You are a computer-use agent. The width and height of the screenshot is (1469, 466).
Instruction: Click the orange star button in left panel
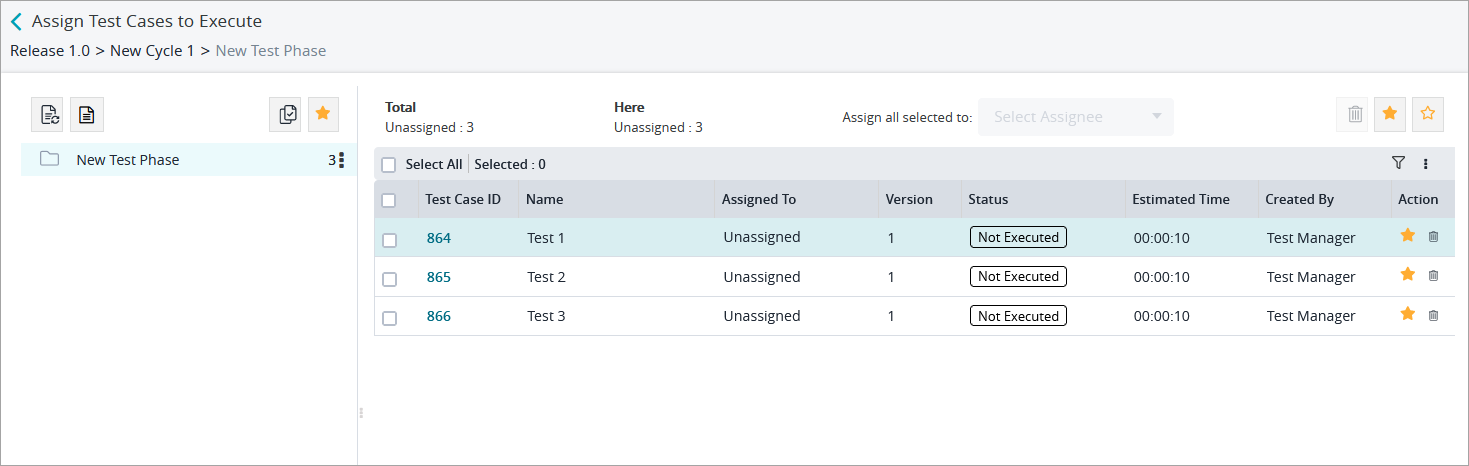coord(323,115)
